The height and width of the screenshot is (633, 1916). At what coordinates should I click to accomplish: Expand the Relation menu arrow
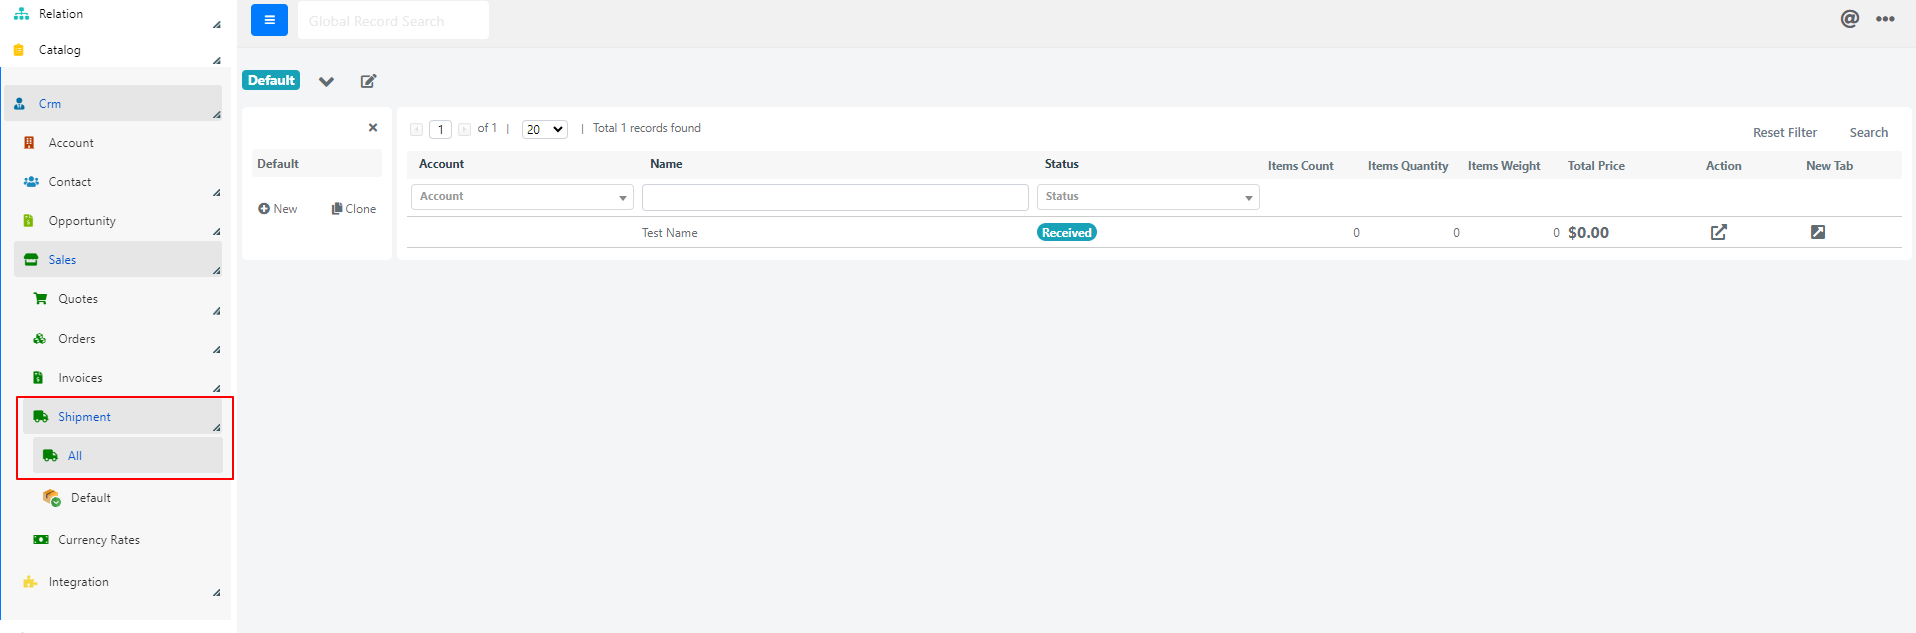[x=217, y=24]
